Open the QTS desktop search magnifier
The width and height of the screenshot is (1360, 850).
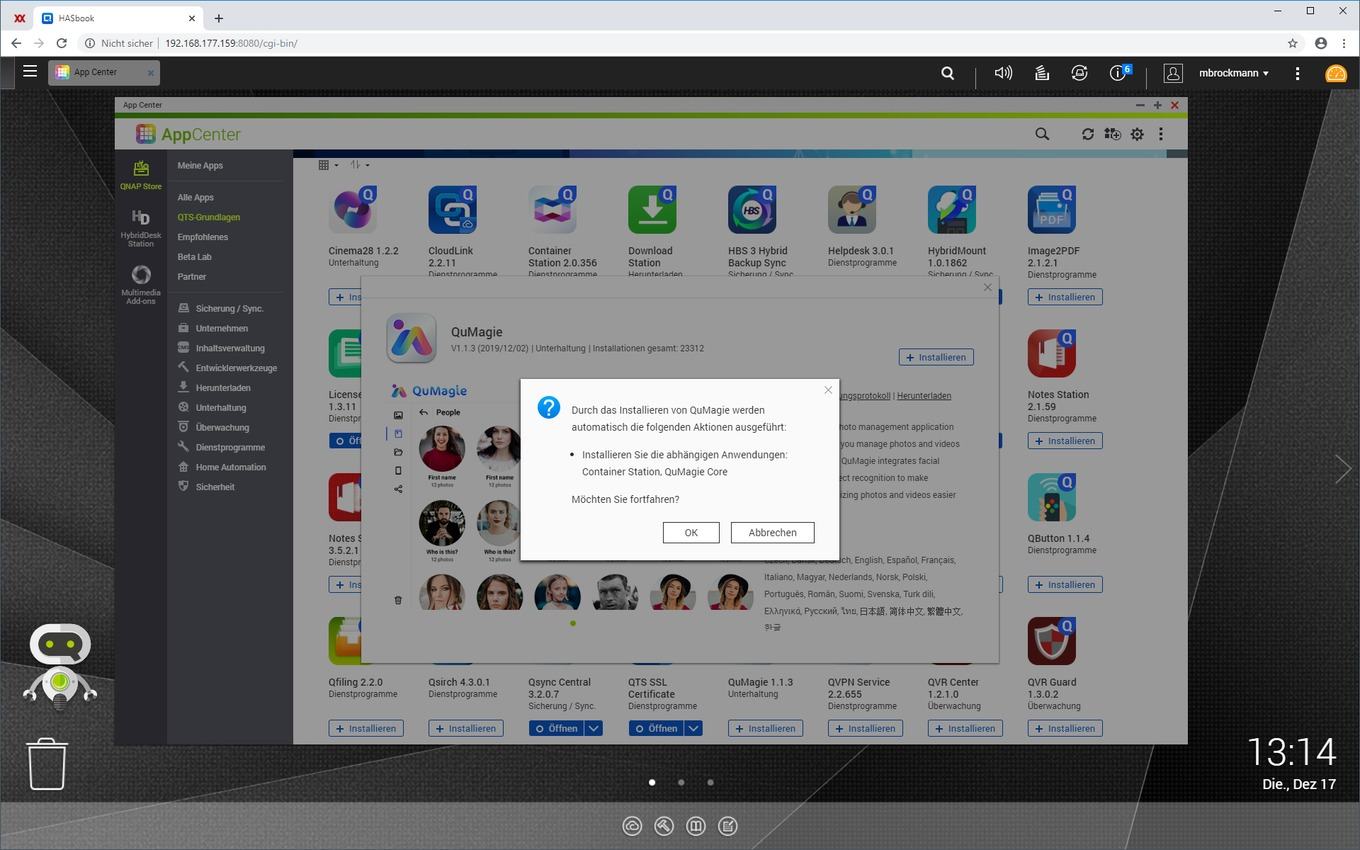coord(947,73)
